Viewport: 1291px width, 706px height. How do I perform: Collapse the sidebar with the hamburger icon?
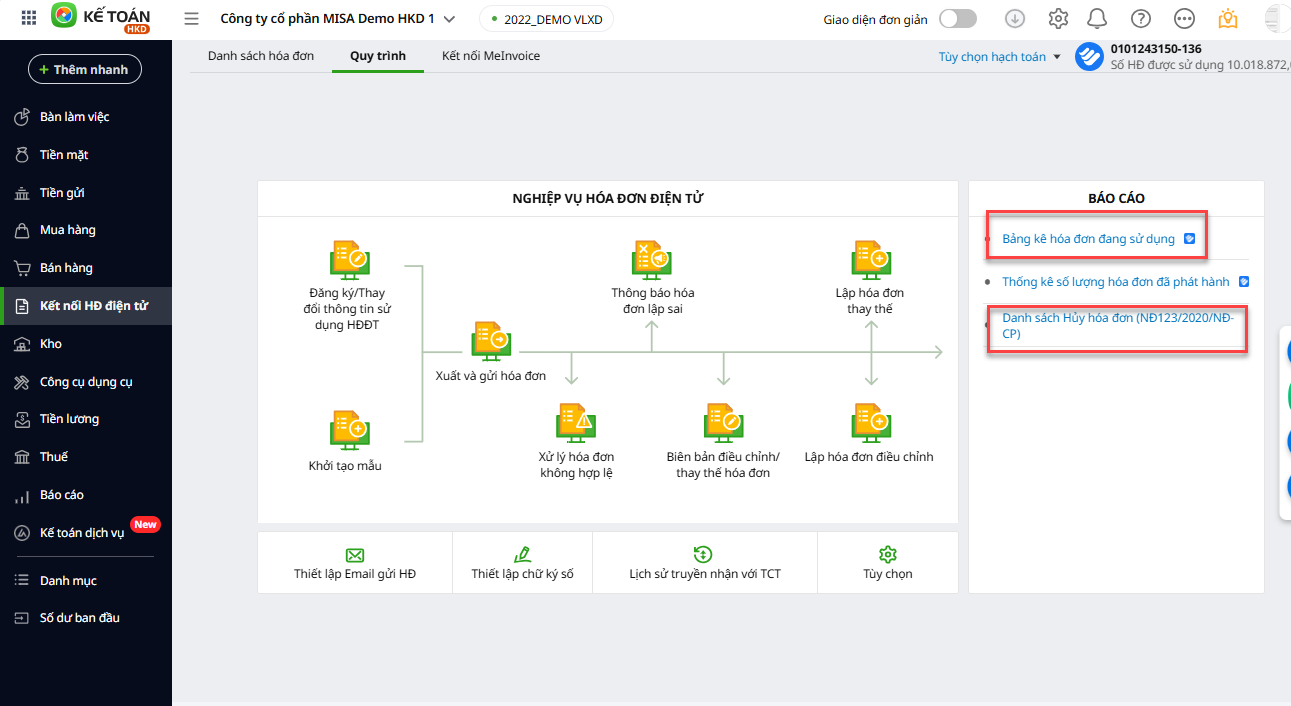pos(192,19)
